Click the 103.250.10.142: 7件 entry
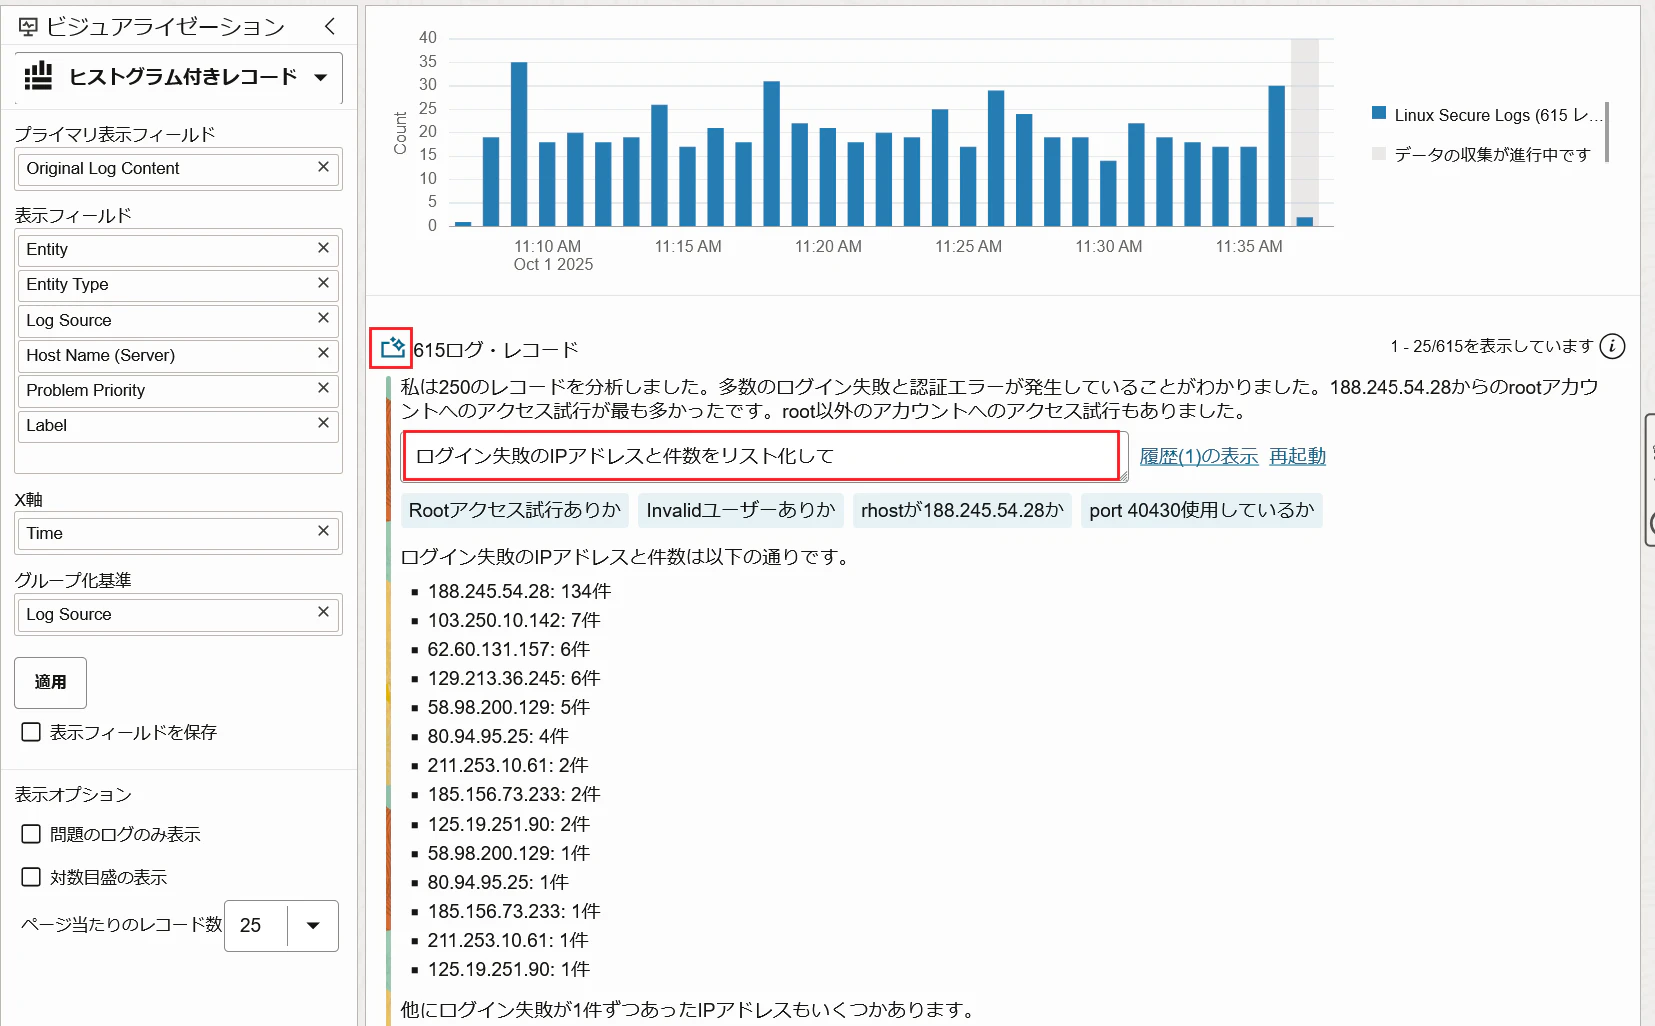The width and height of the screenshot is (1655, 1026). (514, 620)
